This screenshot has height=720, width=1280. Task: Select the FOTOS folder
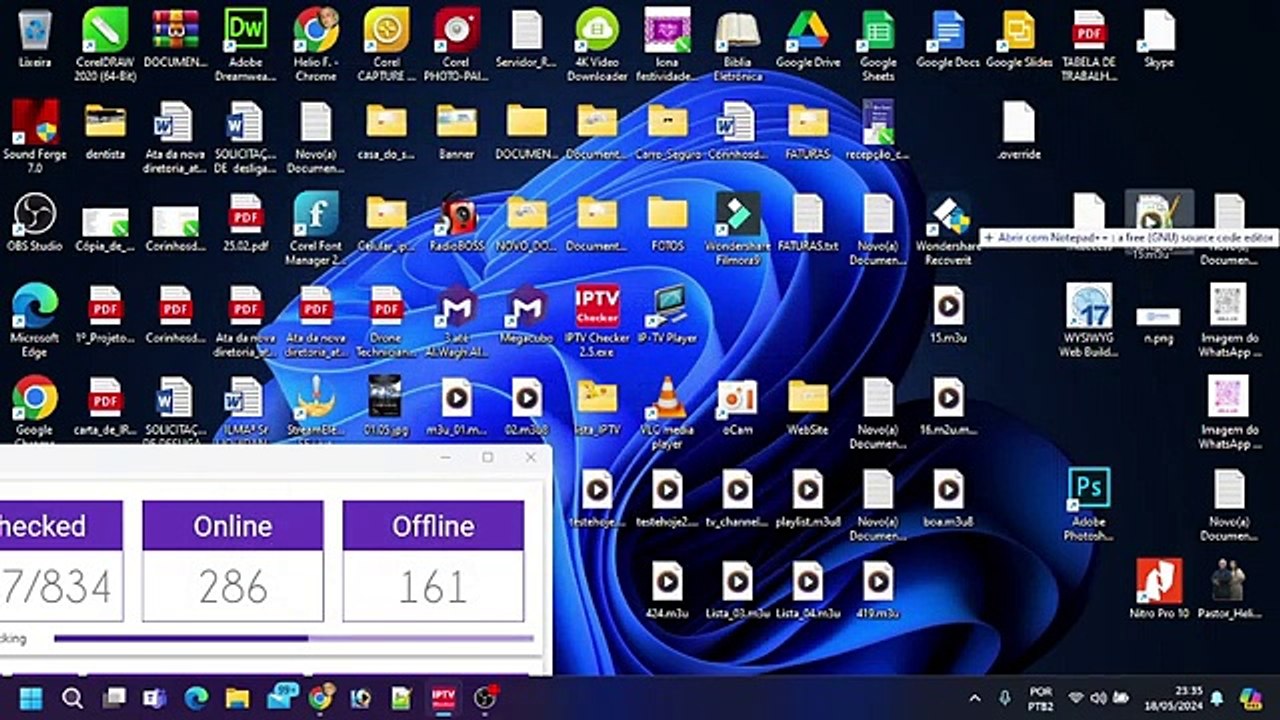(x=667, y=223)
